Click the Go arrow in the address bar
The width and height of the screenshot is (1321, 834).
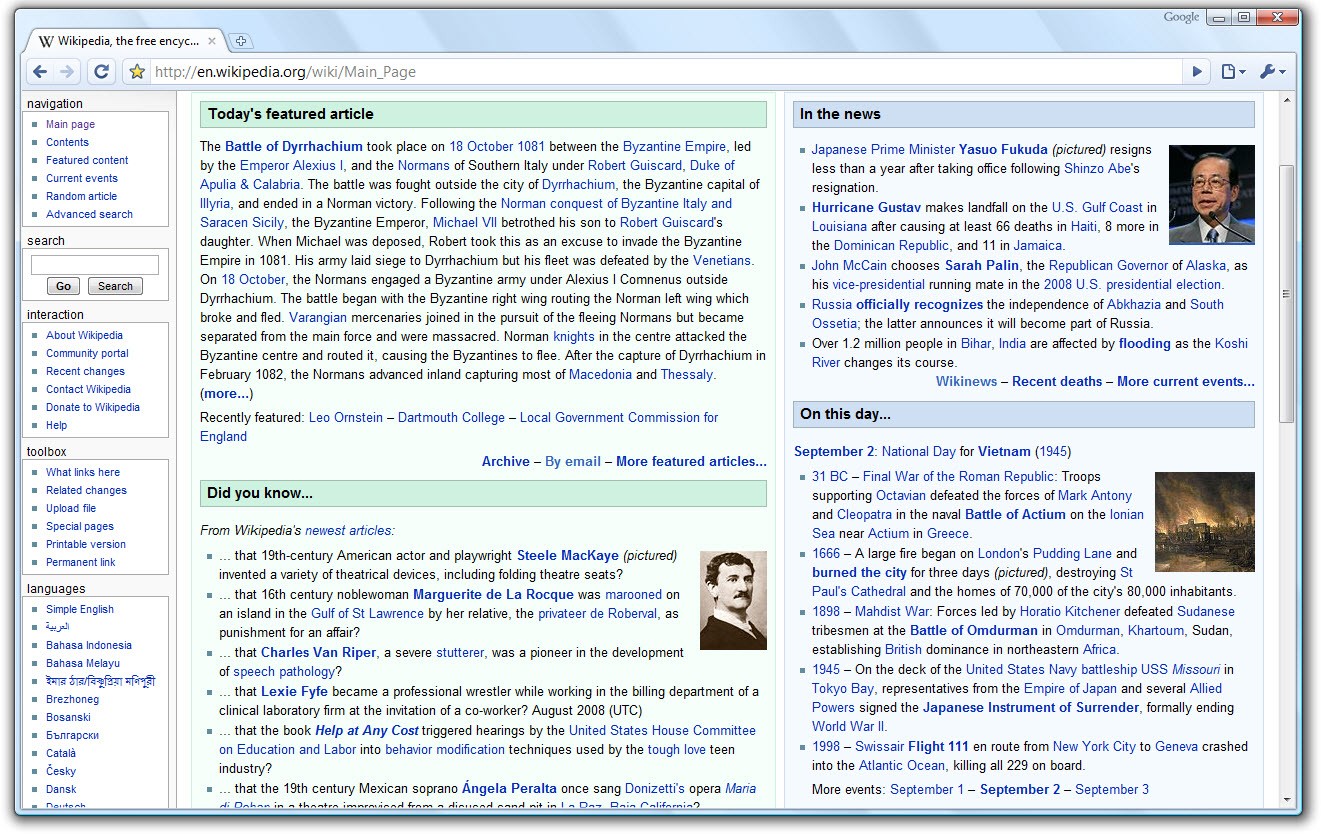click(x=1197, y=71)
